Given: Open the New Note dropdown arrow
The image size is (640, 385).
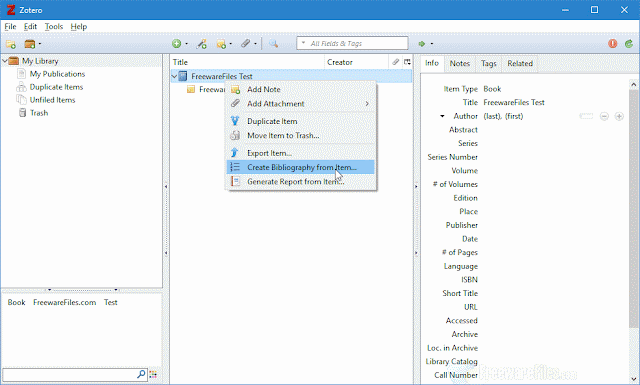Looking at the screenshot, I should [x=231, y=44].
